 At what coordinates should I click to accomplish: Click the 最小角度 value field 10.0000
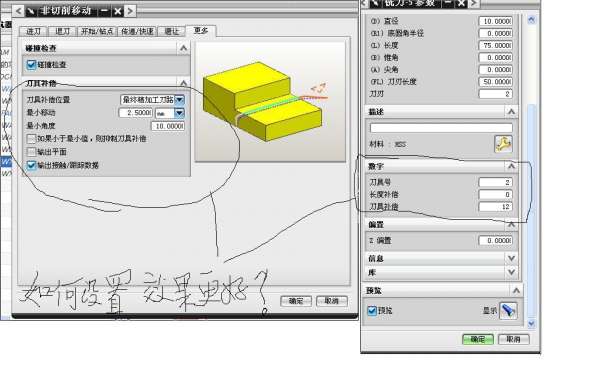pyautogui.click(x=168, y=126)
